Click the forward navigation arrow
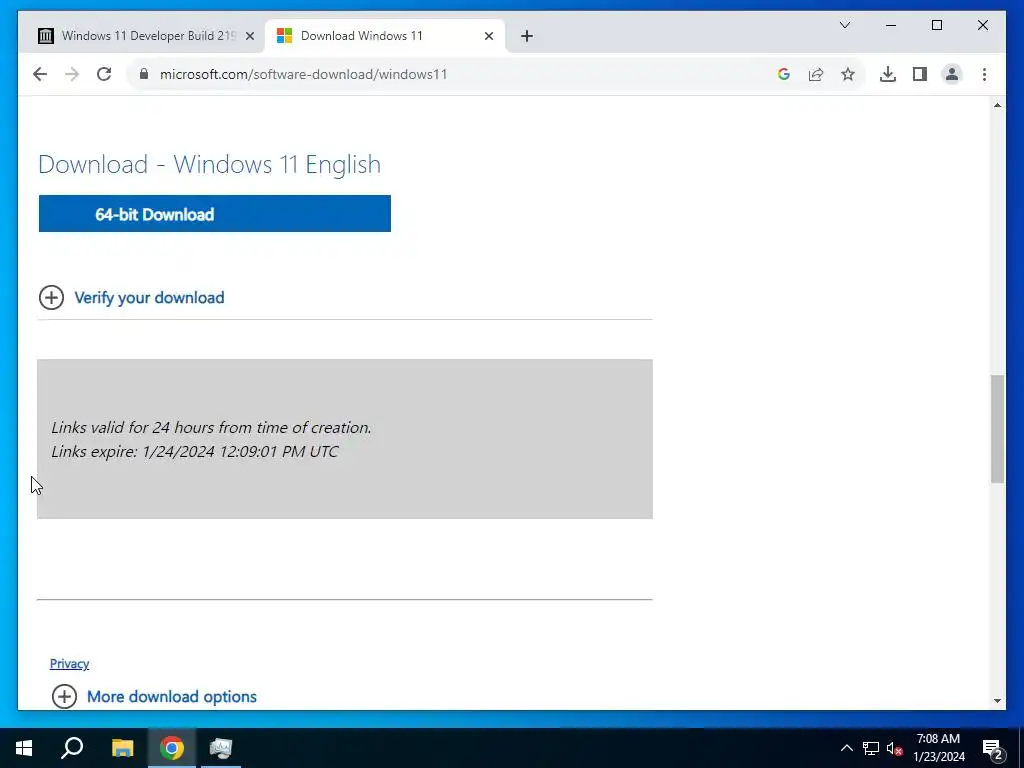The image size is (1024, 768). tap(72, 74)
